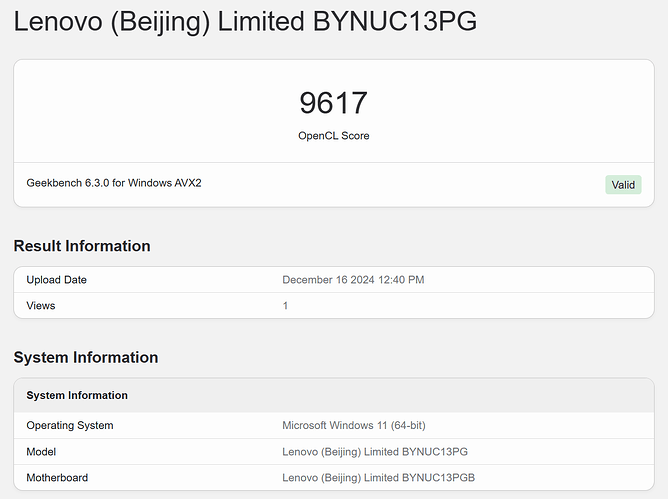
Task: Select the large System Information section heading
Action: pos(86,358)
